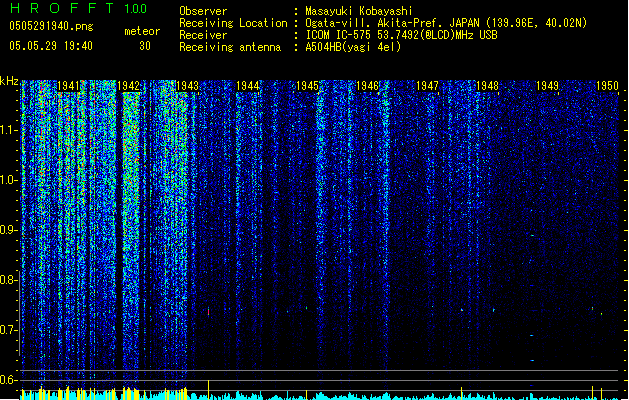The image size is (629, 400).
Task: Click the Receiving antenna label
Action: click(x=230, y=47)
